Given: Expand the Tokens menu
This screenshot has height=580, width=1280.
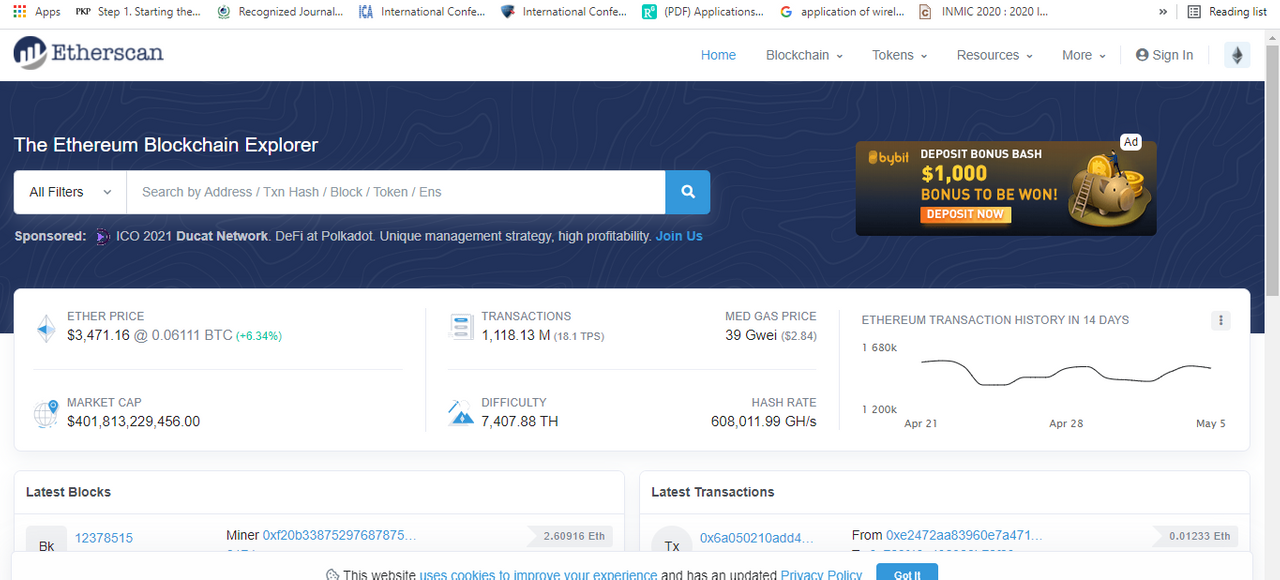Looking at the screenshot, I should (x=900, y=55).
